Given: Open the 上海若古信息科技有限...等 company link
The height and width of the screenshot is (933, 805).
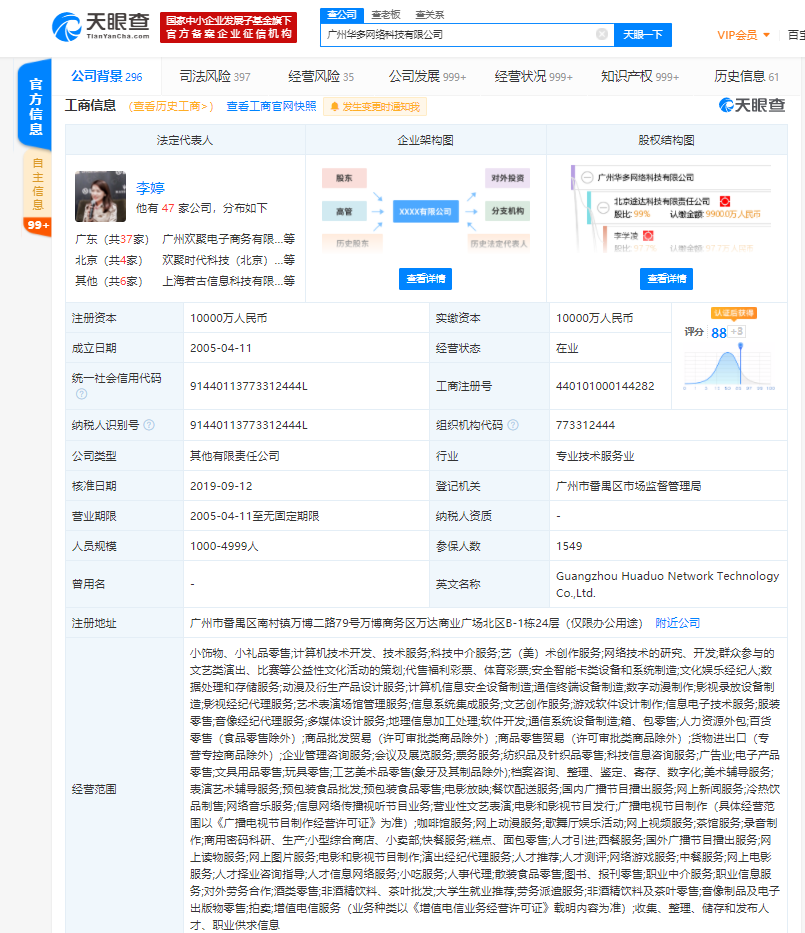Looking at the screenshot, I should 228,281.
